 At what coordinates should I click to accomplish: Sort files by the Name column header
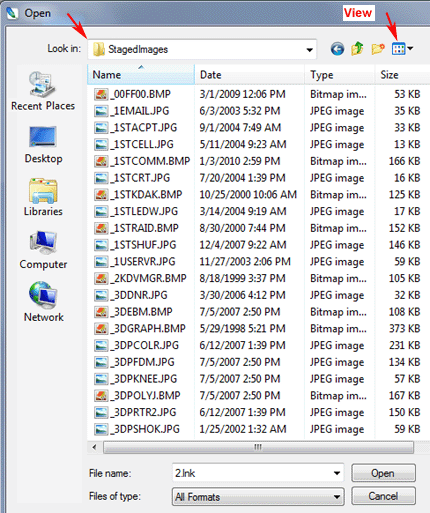click(141, 74)
